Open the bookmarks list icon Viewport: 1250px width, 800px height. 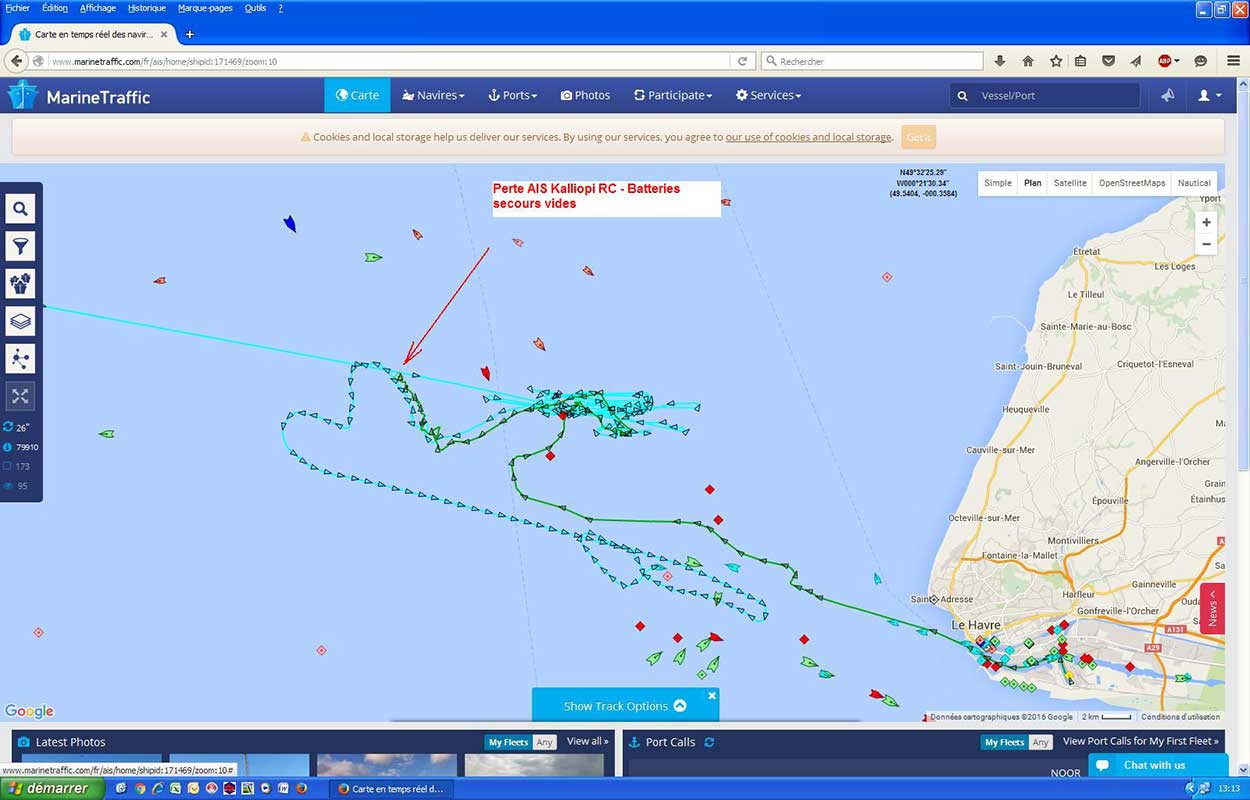tap(1080, 61)
